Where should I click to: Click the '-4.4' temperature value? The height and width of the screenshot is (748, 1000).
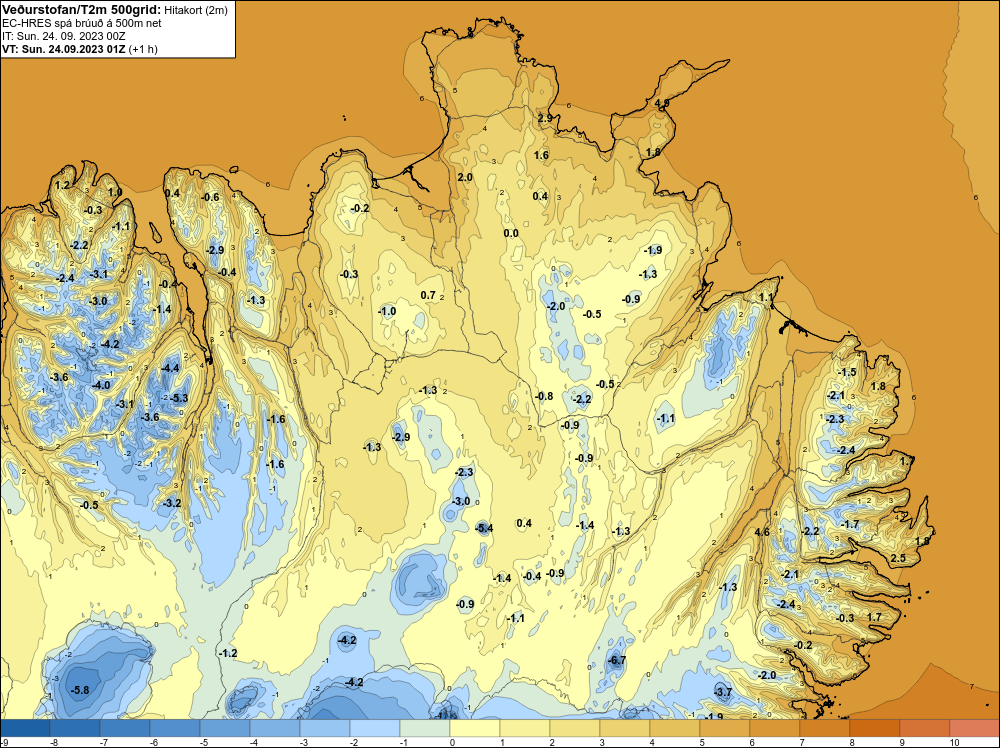click(170, 368)
